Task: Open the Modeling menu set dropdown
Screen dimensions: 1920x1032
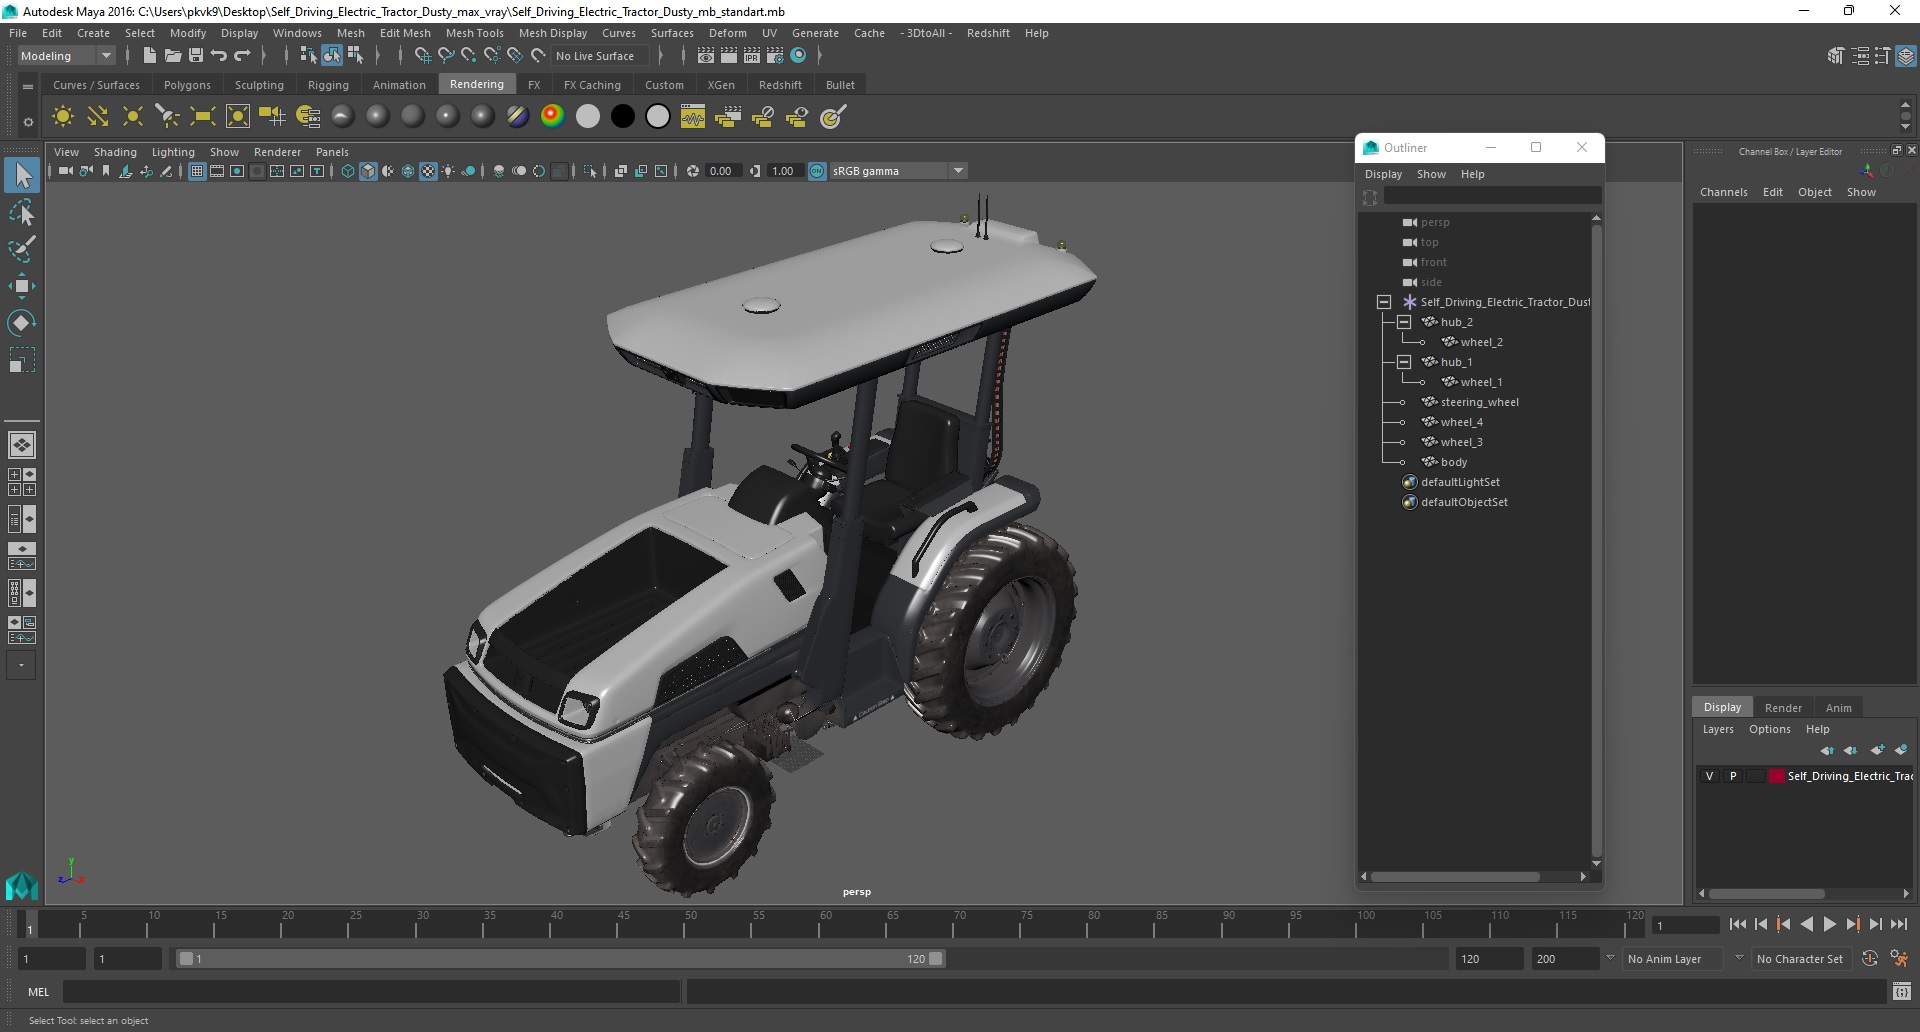Action: [x=66, y=56]
